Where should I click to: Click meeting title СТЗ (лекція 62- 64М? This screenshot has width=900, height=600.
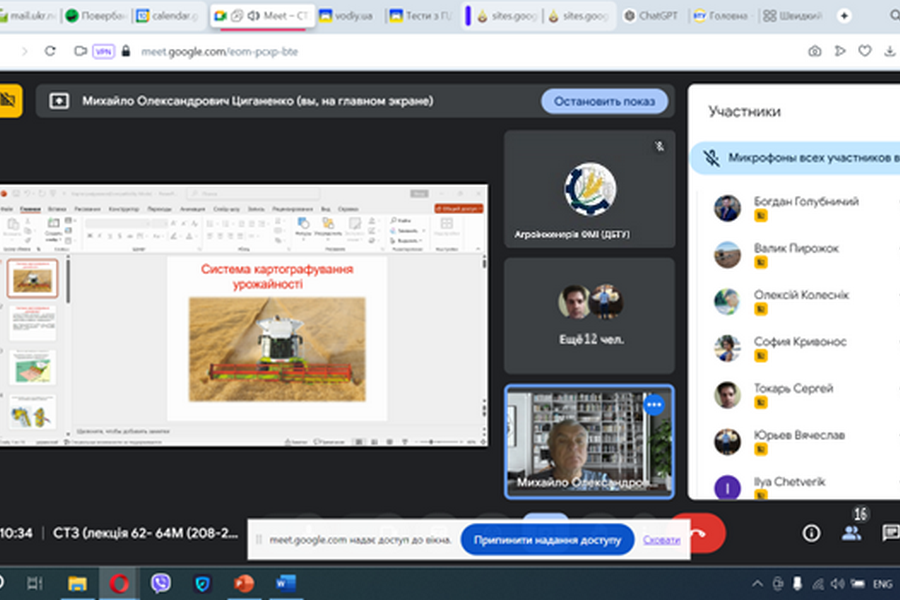pyautogui.click(x=145, y=533)
